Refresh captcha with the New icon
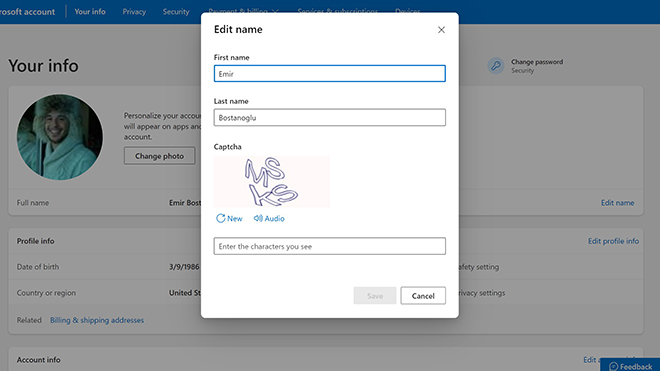The image size is (660, 371). pyautogui.click(x=221, y=218)
